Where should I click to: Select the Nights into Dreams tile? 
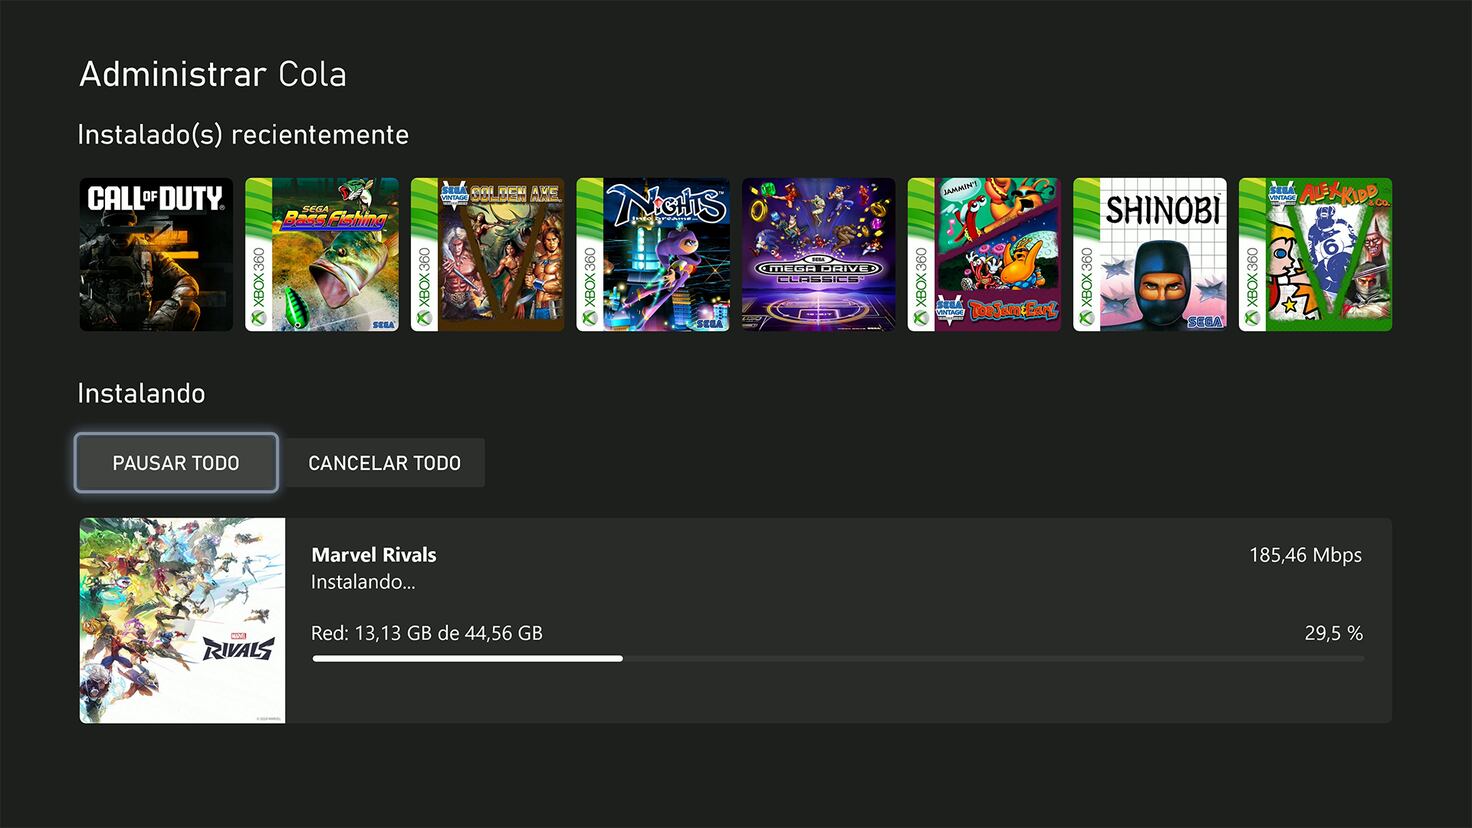[x=653, y=254]
